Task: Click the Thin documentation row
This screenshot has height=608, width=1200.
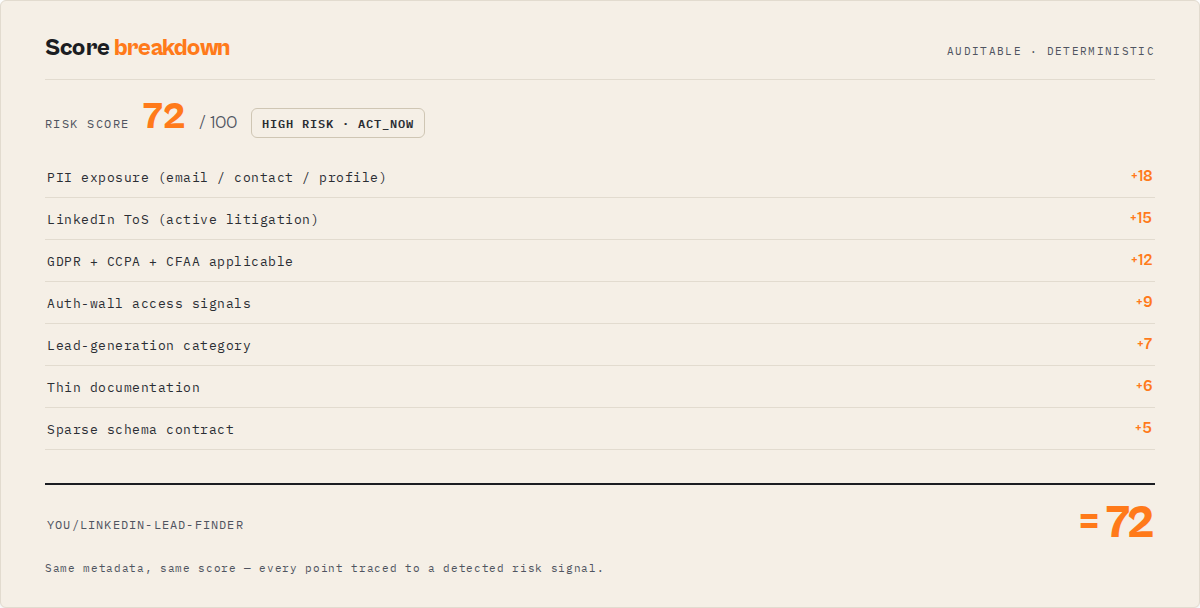Action: [600, 387]
